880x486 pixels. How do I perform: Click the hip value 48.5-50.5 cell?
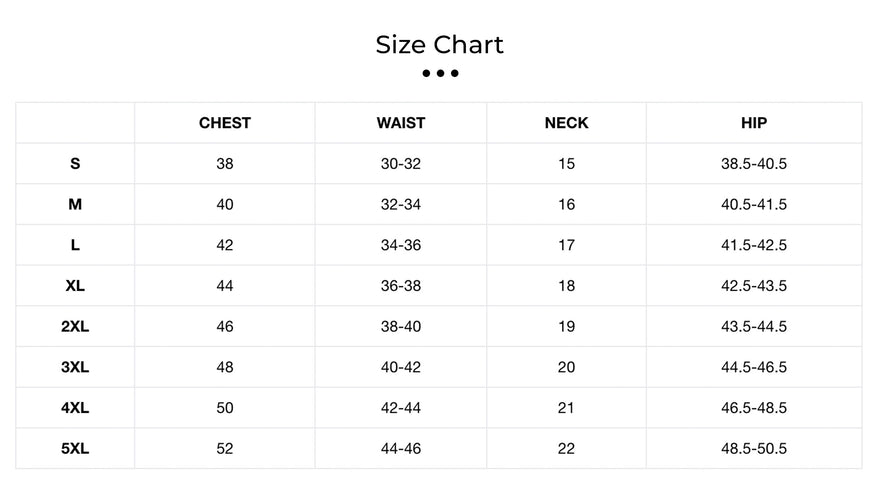click(x=754, y=448)
